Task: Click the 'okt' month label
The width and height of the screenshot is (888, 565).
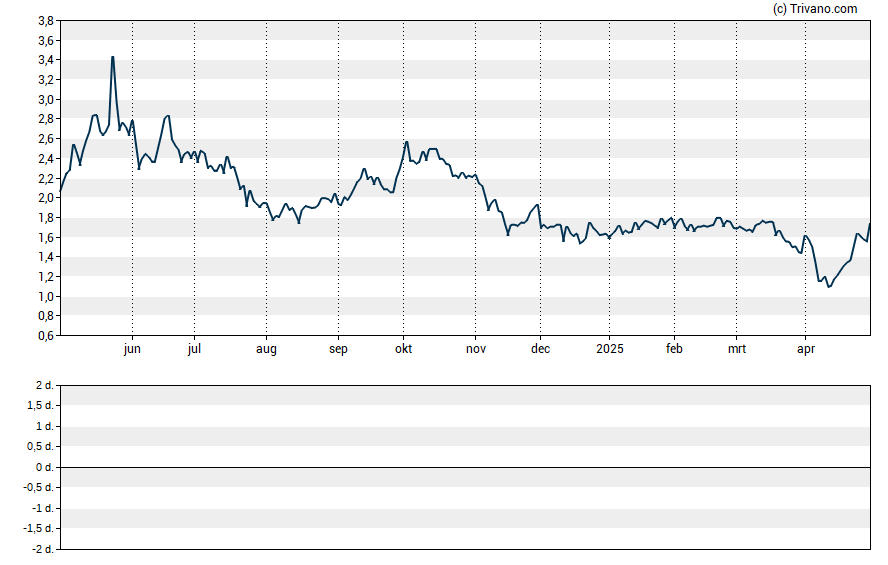Action: point(403,349)
